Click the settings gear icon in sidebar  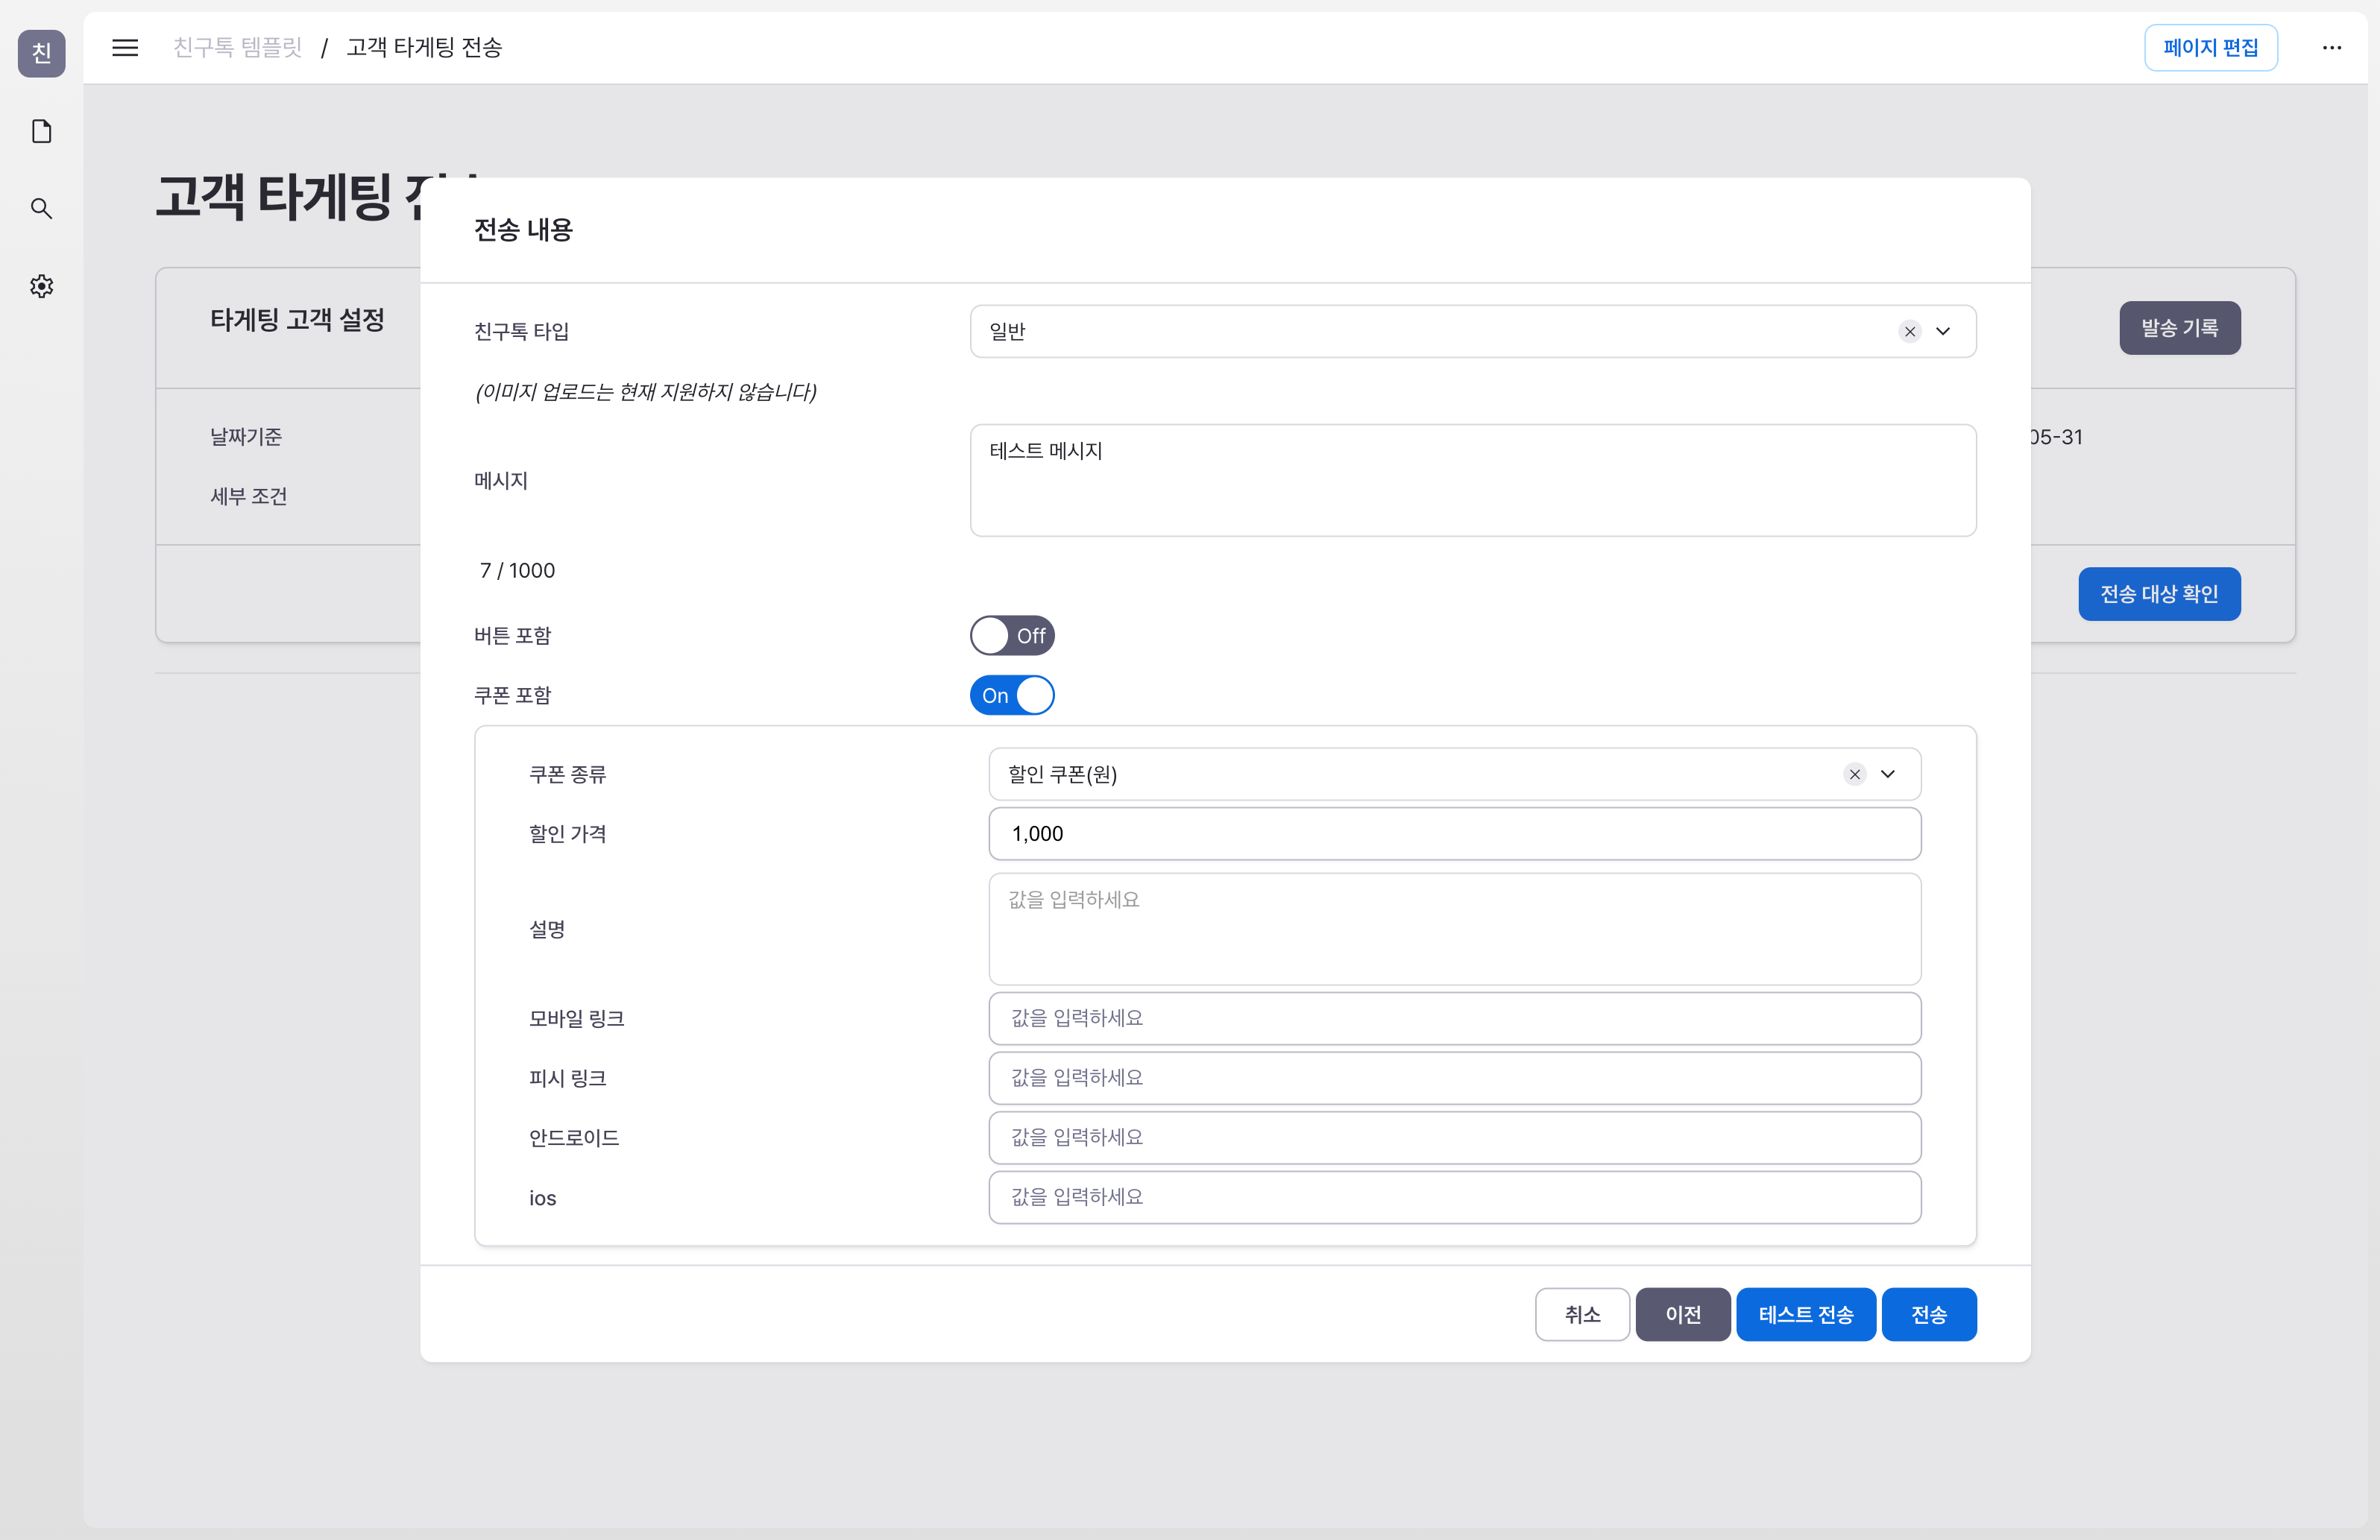tap(42, 286)
